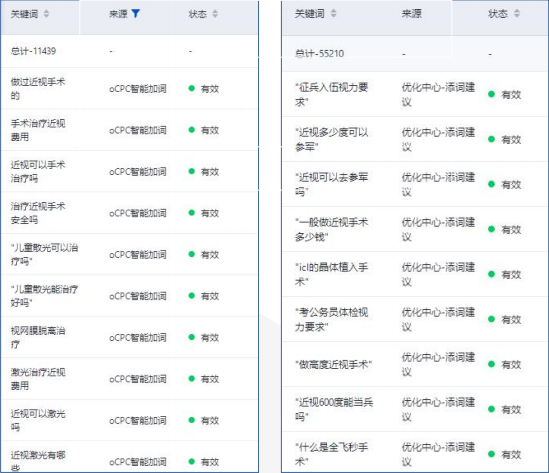This screenshot has width=549, height=473.
Task: Select keyword "征兵入伍视力要求"
Action: [x=331, y=95]
